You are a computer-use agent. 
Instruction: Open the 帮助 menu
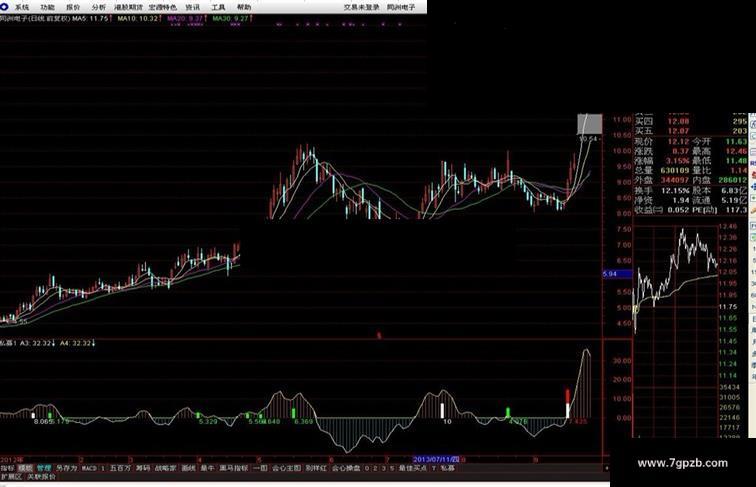coord(244,7)
